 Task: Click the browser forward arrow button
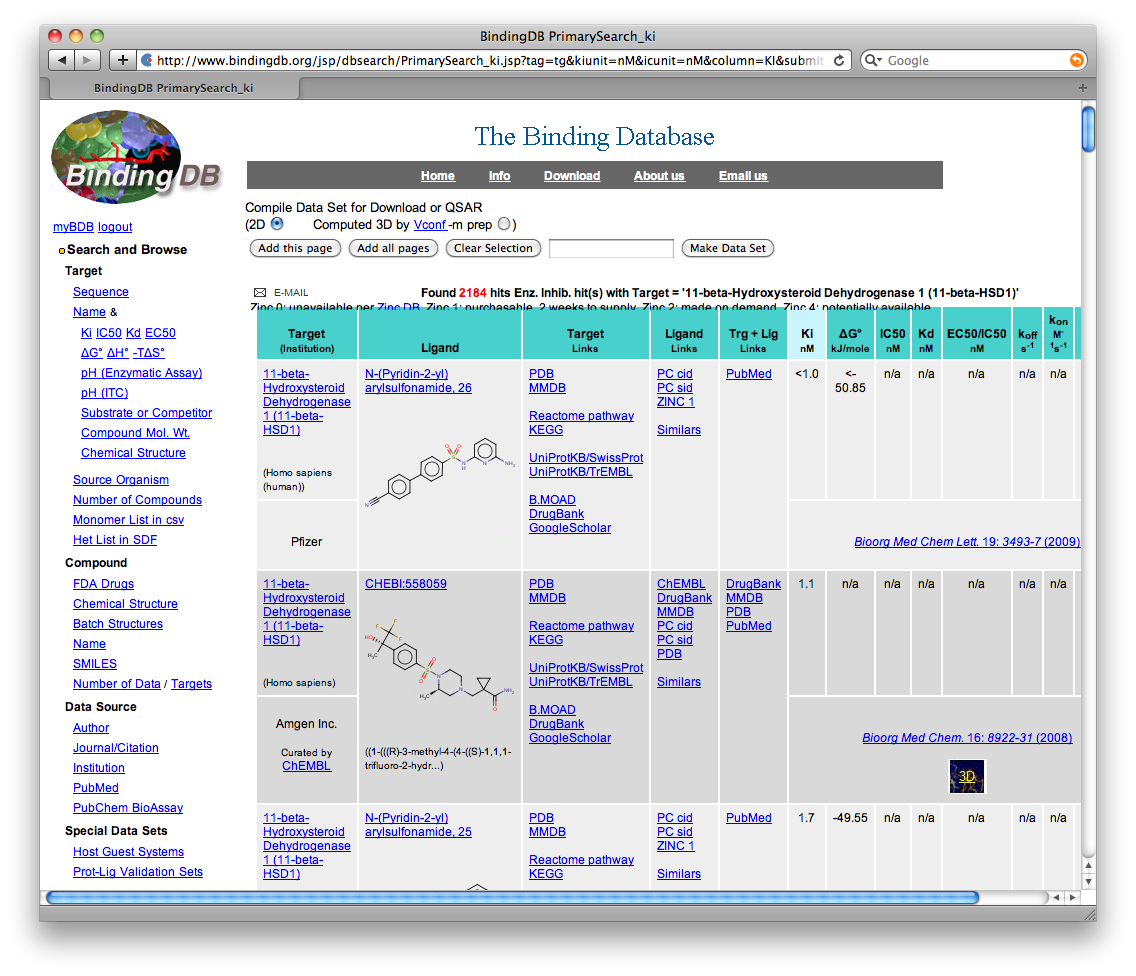point(87,60)
